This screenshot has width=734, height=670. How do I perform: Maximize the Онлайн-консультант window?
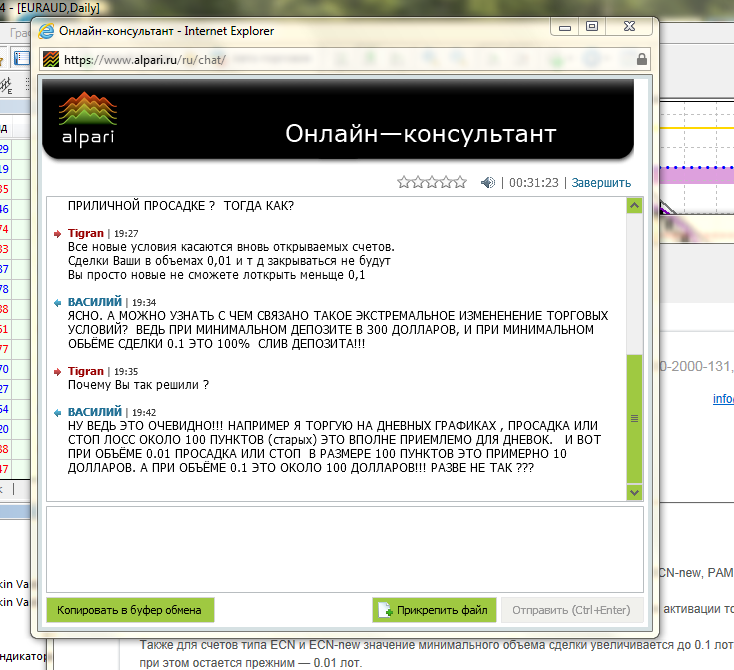[x=592, y=27]
